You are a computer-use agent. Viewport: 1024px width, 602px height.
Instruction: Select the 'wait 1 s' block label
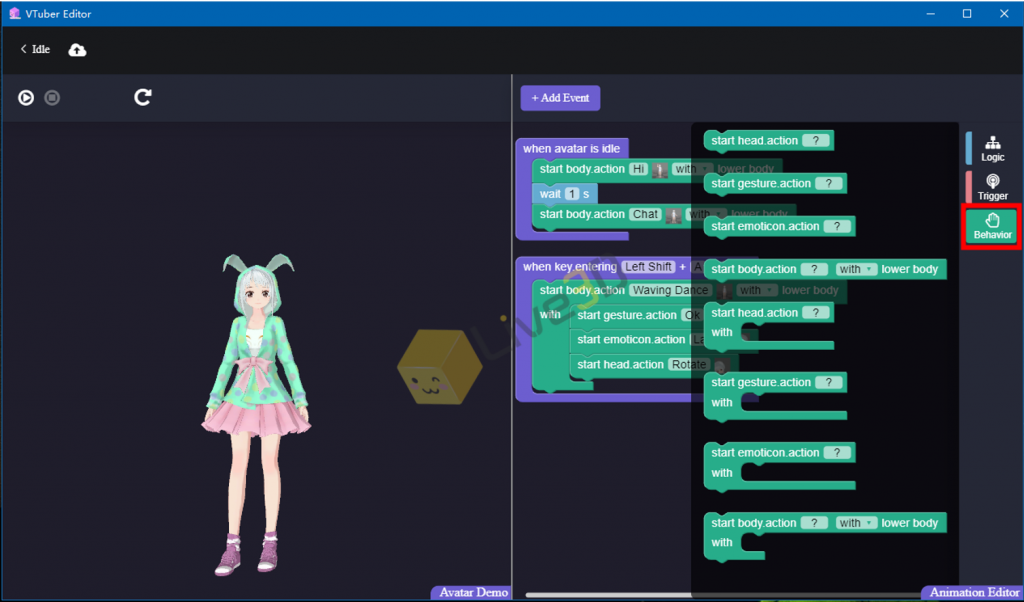pyautogui.click(x=565, y=194)
